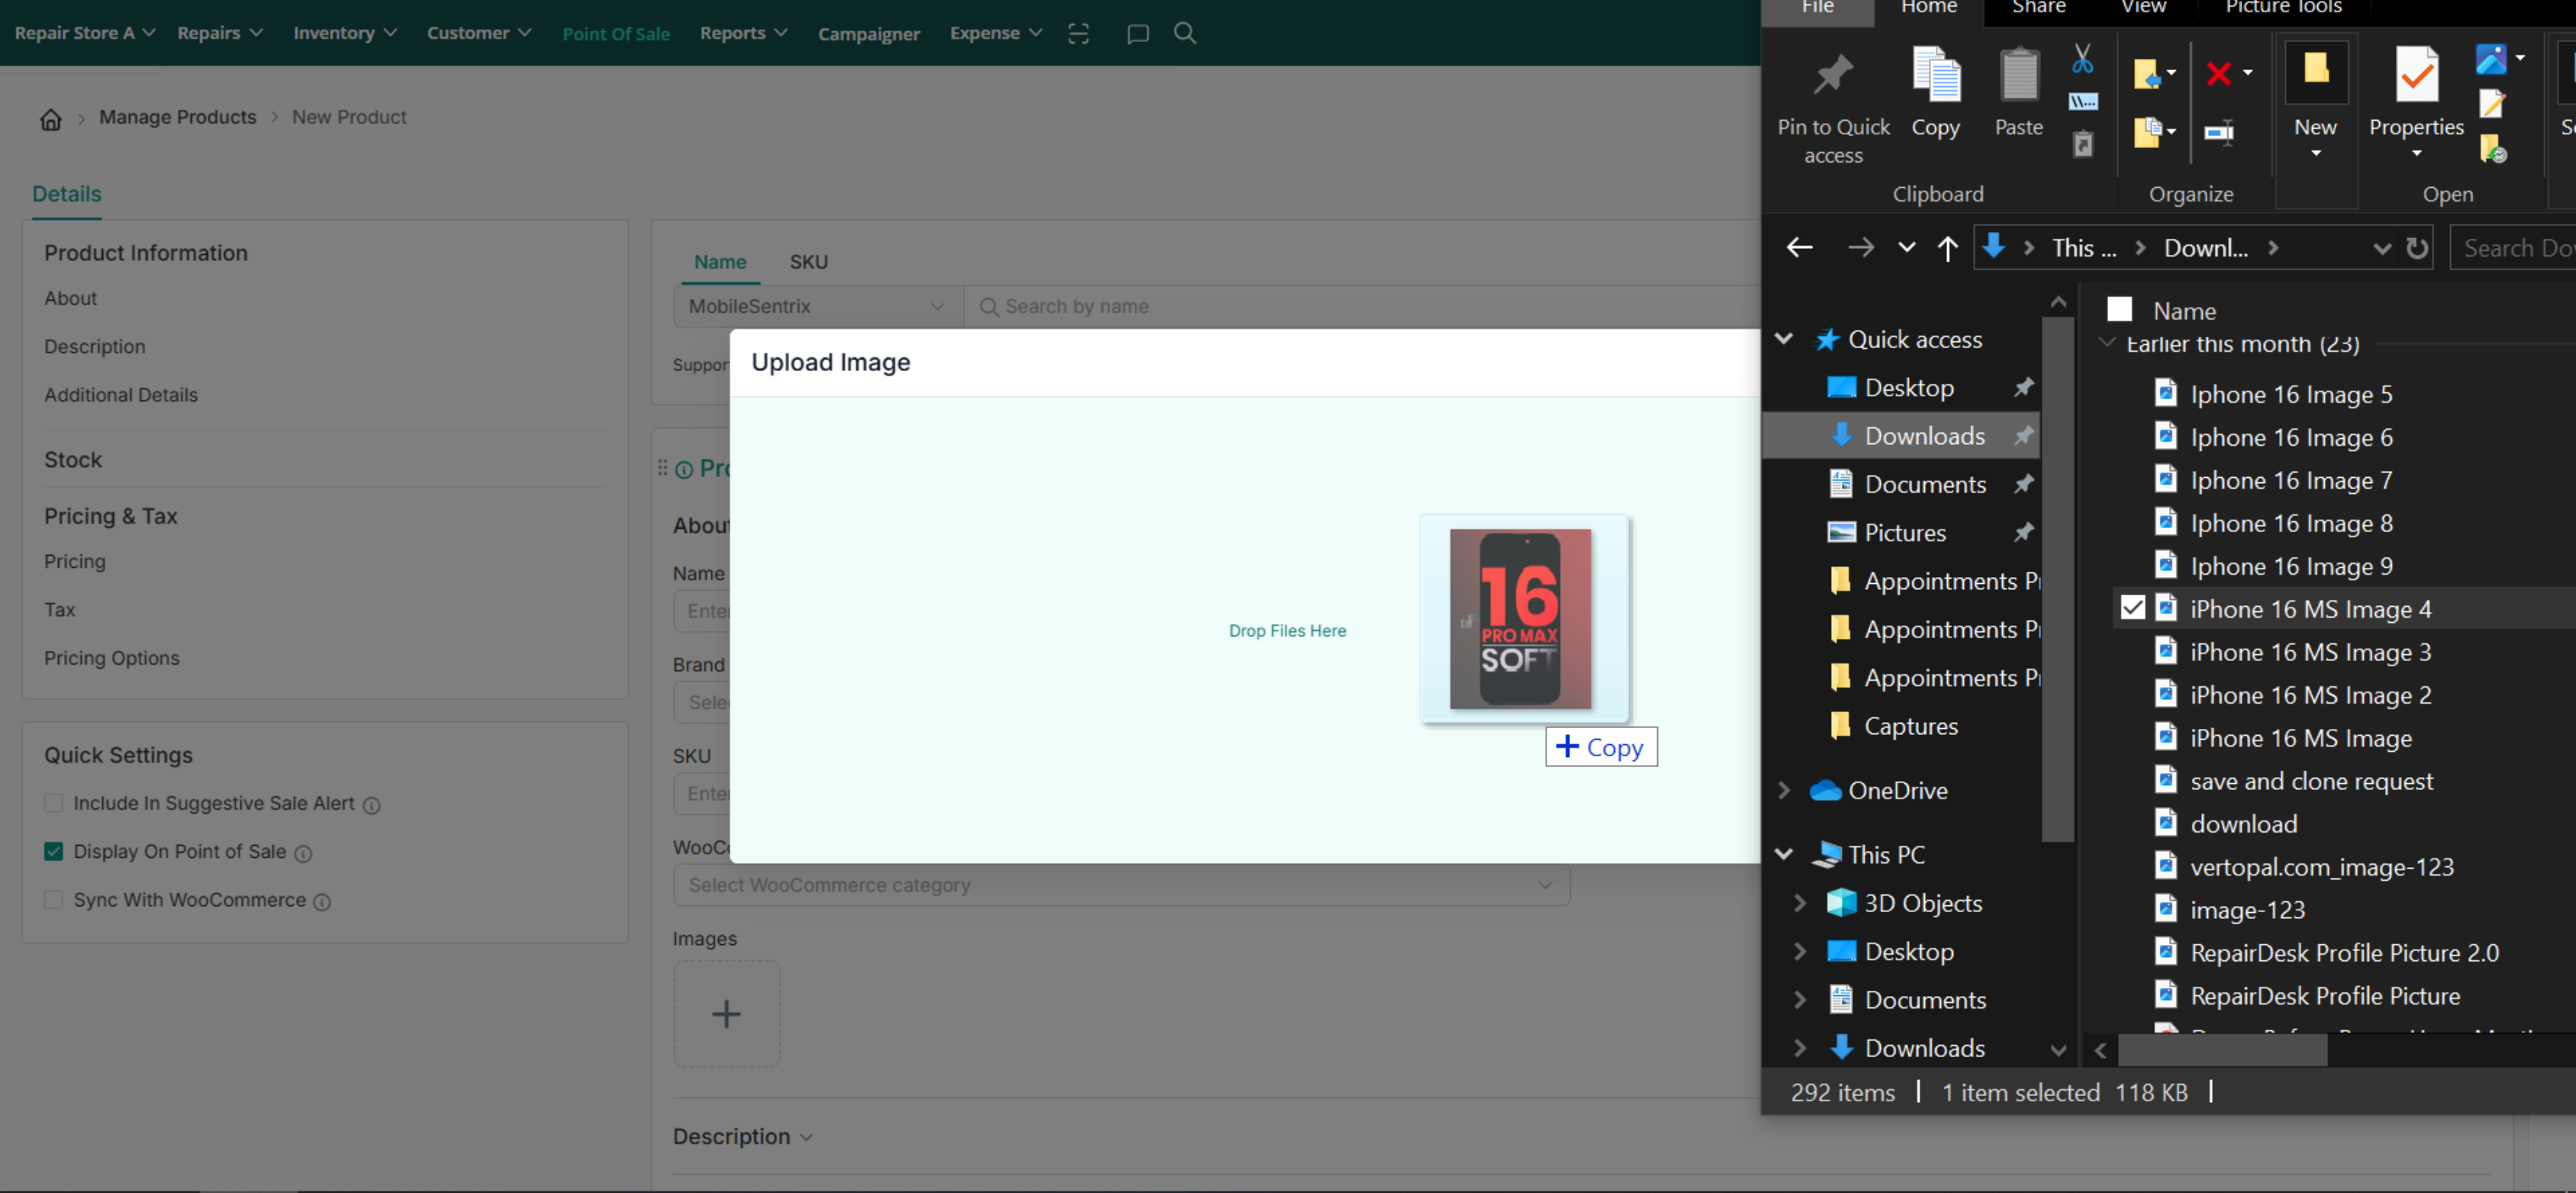Open the chat message icon in top bar

click(1137, 34)
